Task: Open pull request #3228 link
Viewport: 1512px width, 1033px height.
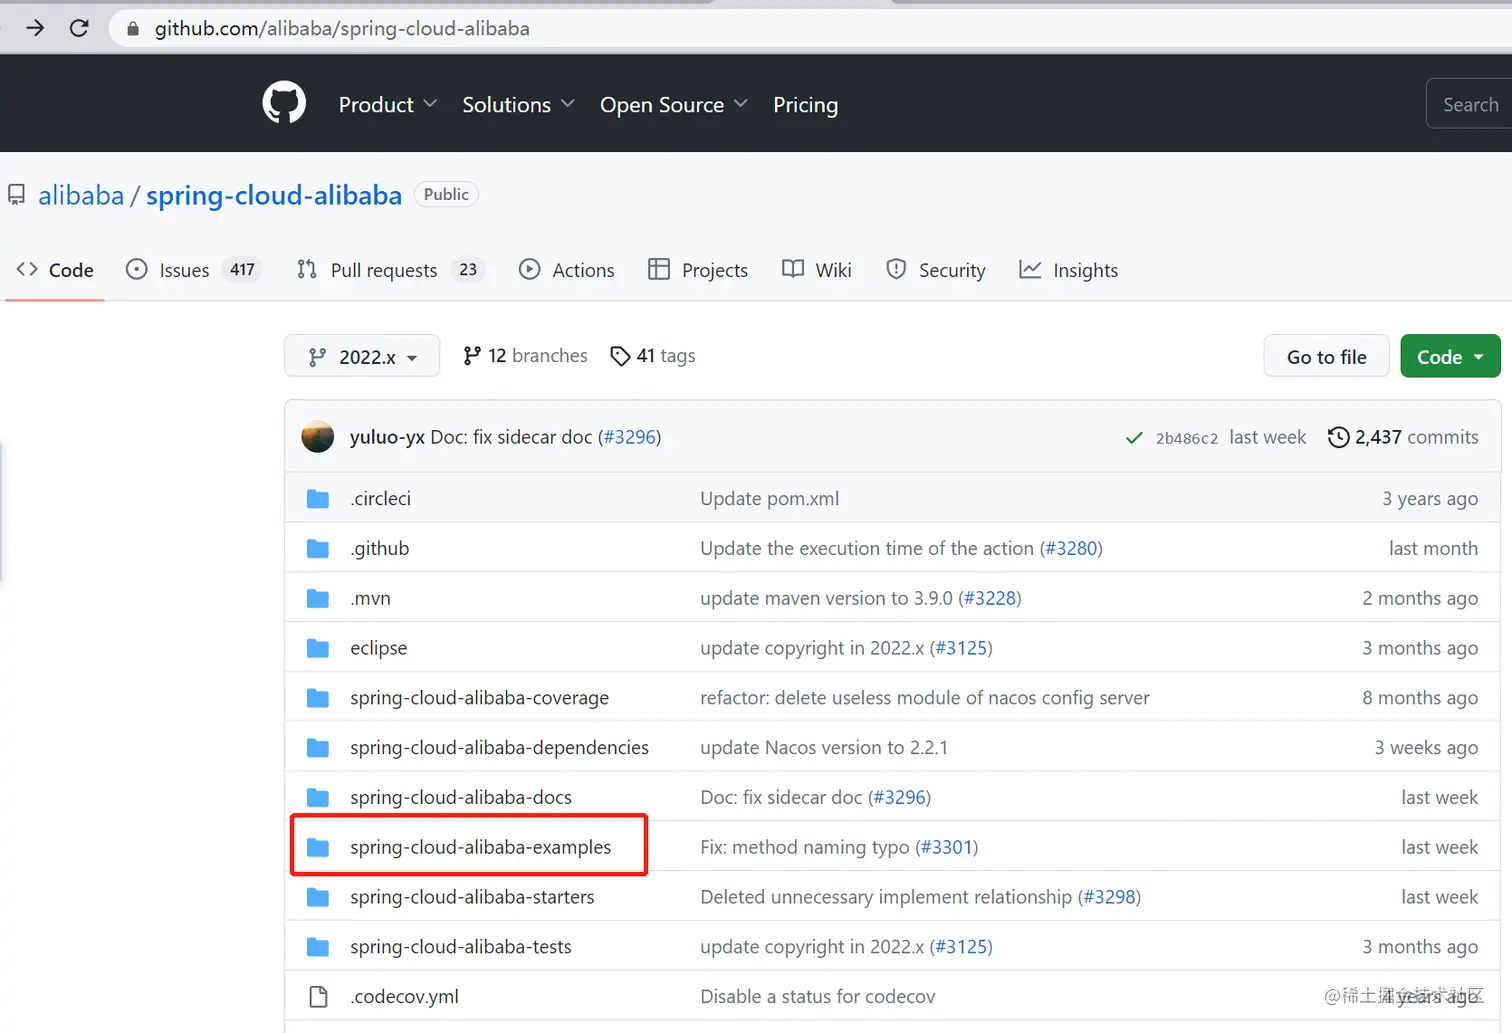Action: (x=991, y=599)
